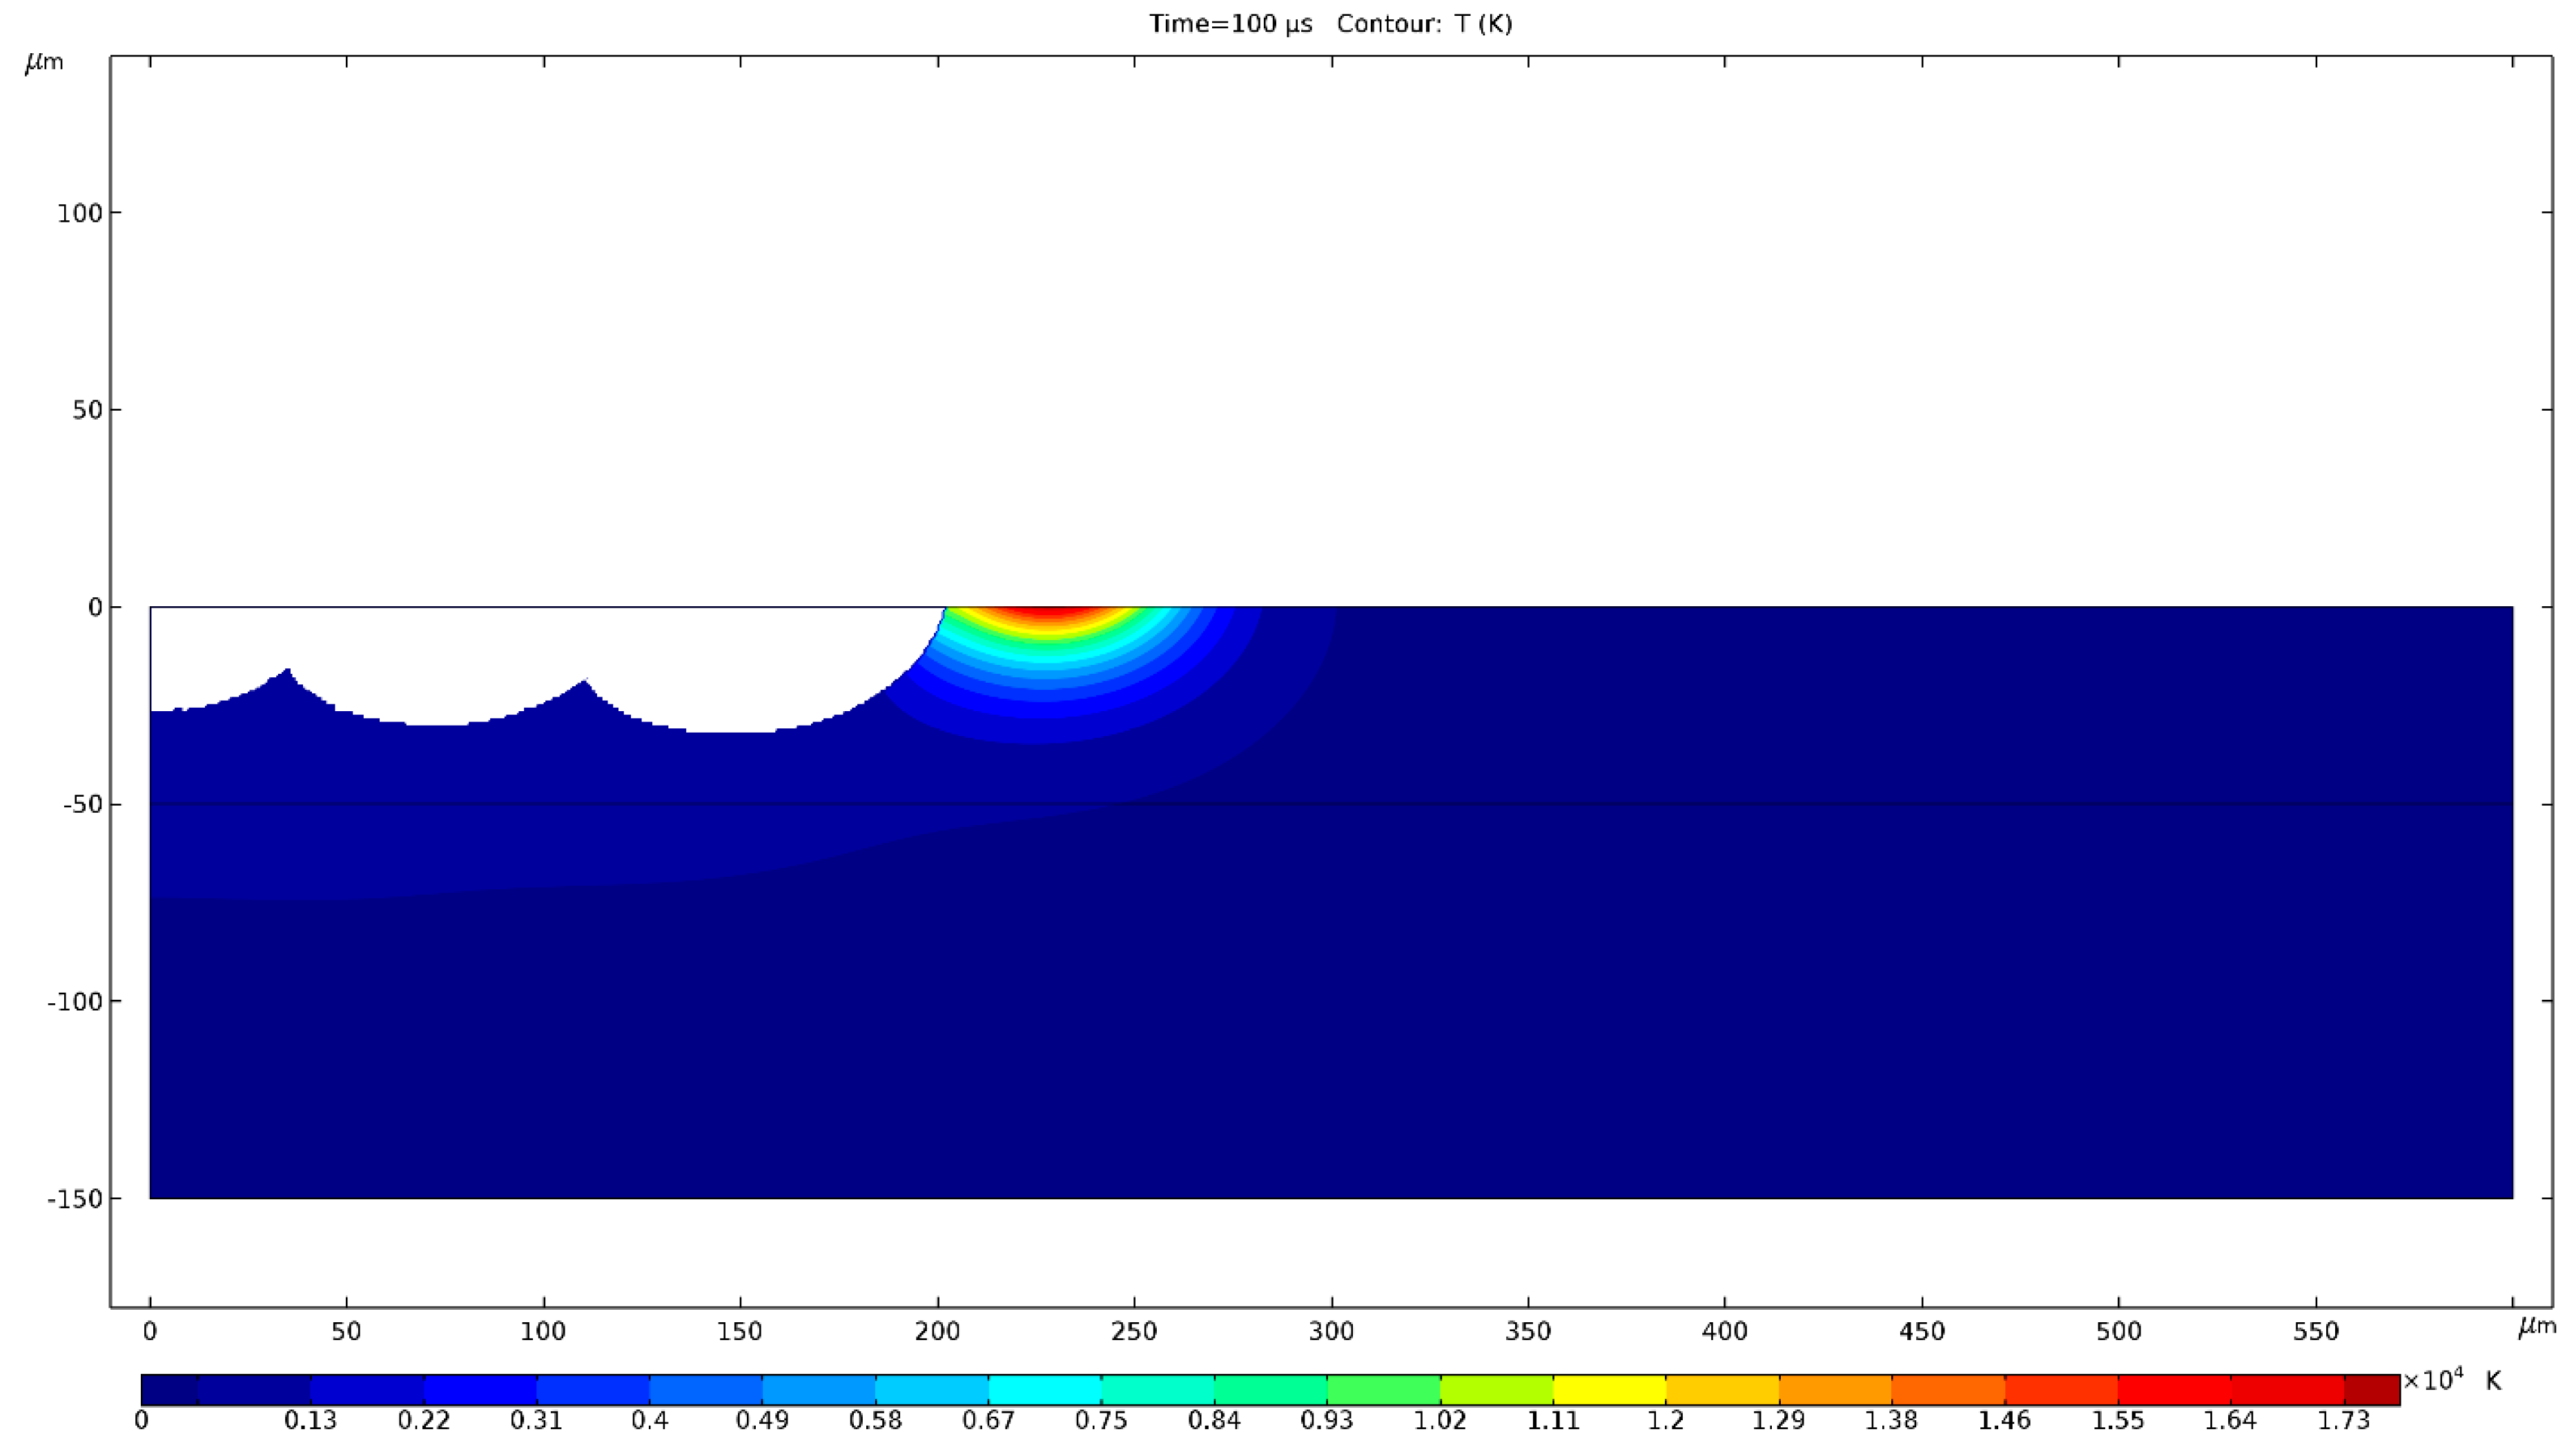Click the dark red legend swatch at far right
Image resolution: width=2576 pixels, height=1452 pixels.
pos(2371,1390)
